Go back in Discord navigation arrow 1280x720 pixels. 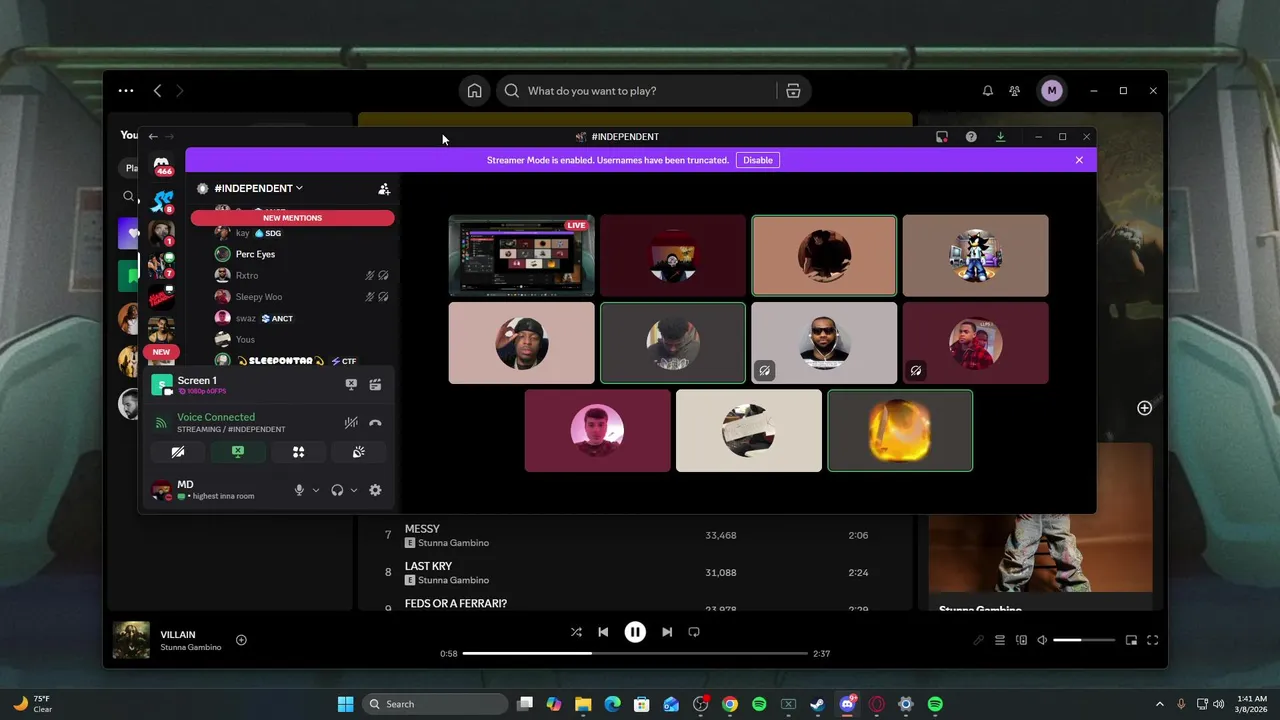coord(153,137)
